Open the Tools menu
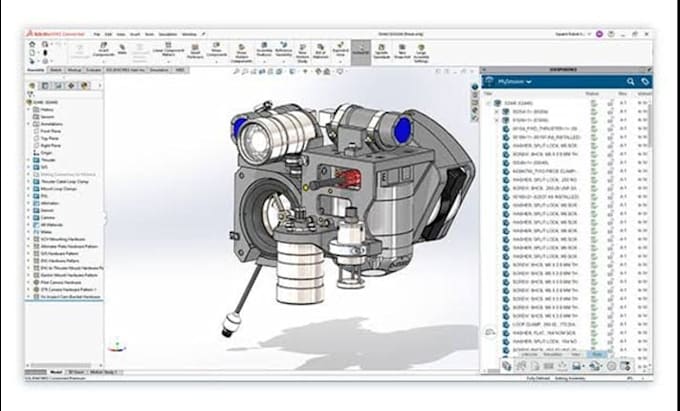The height and width of the screenshot is (411, 680). click(149, 34)
